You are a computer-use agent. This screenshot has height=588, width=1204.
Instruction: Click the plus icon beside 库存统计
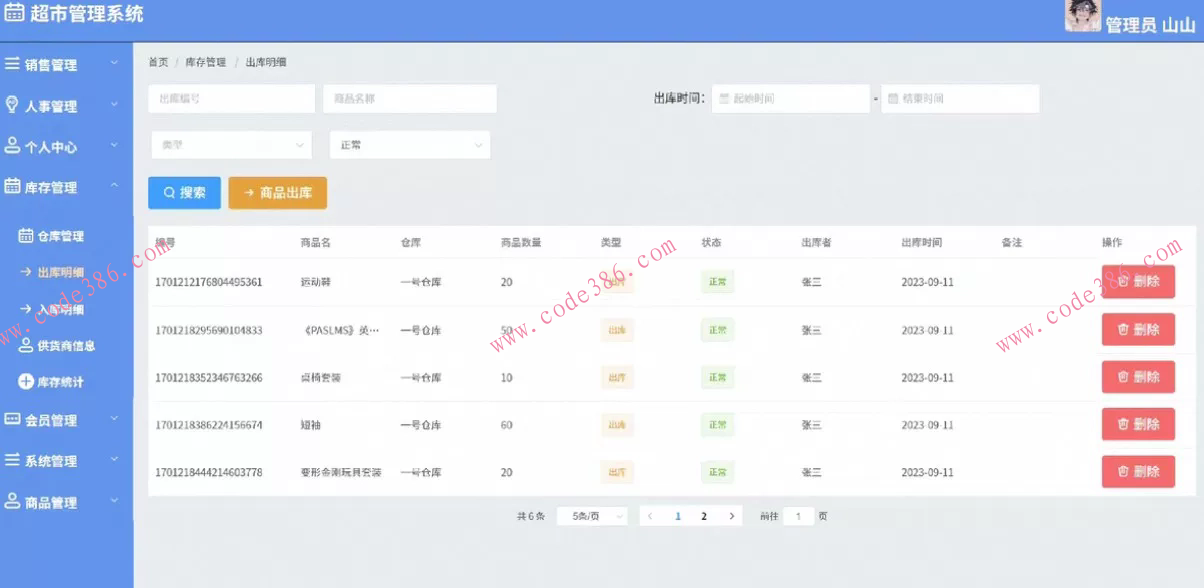(x=26, y=382)
